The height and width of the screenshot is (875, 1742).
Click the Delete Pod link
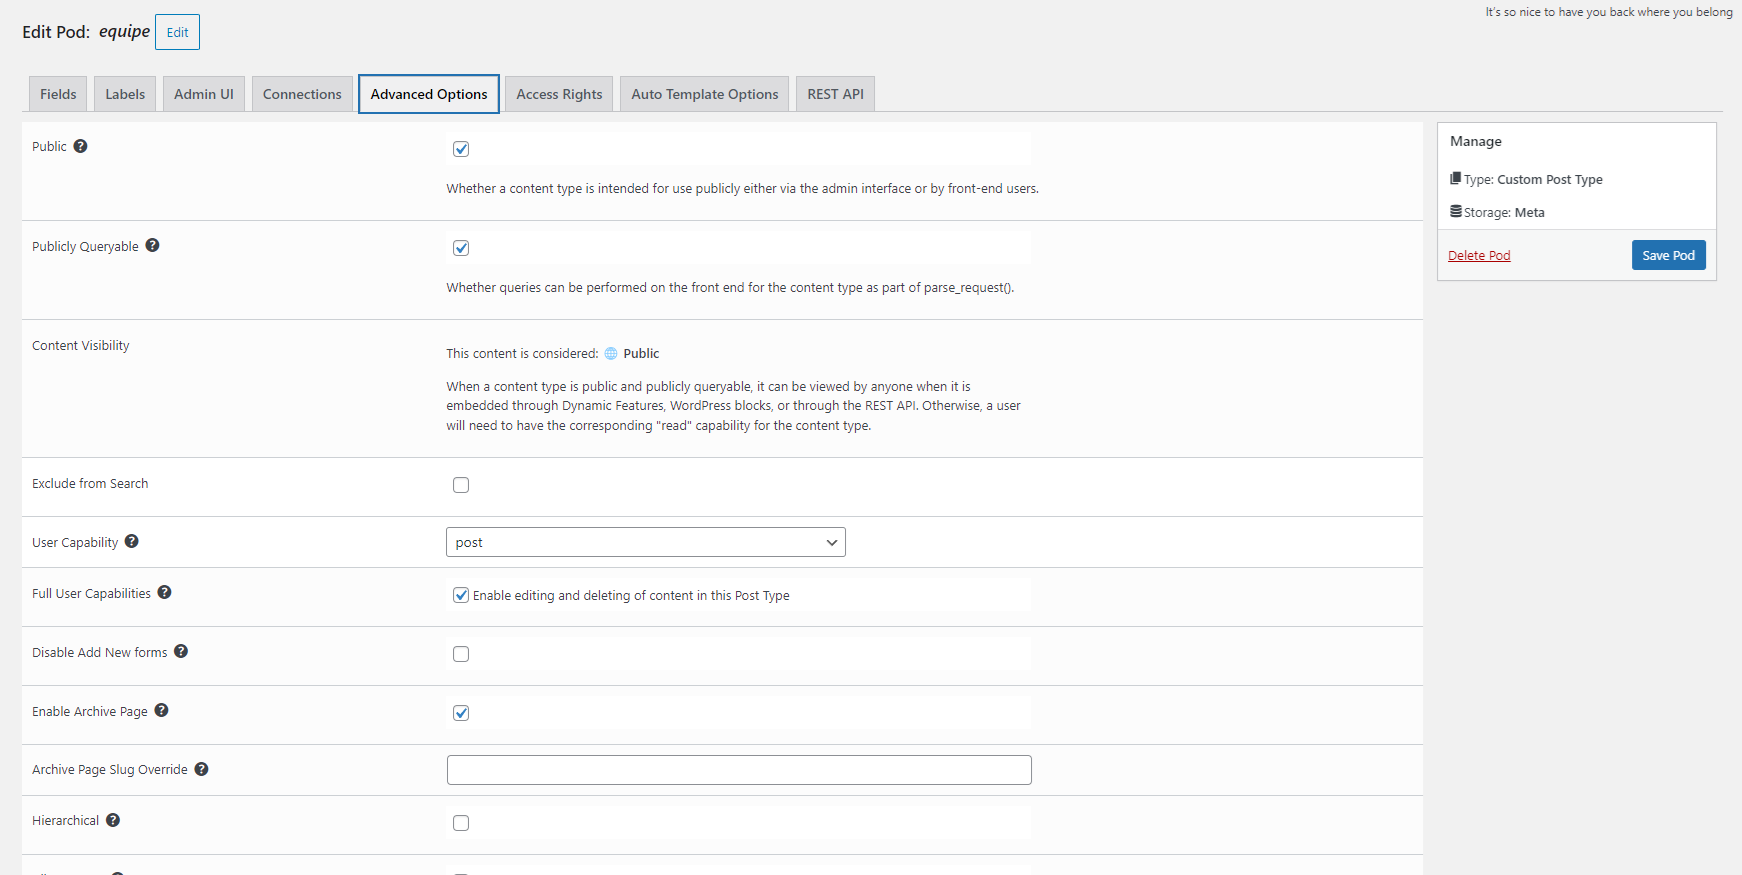pos(1479,255)
